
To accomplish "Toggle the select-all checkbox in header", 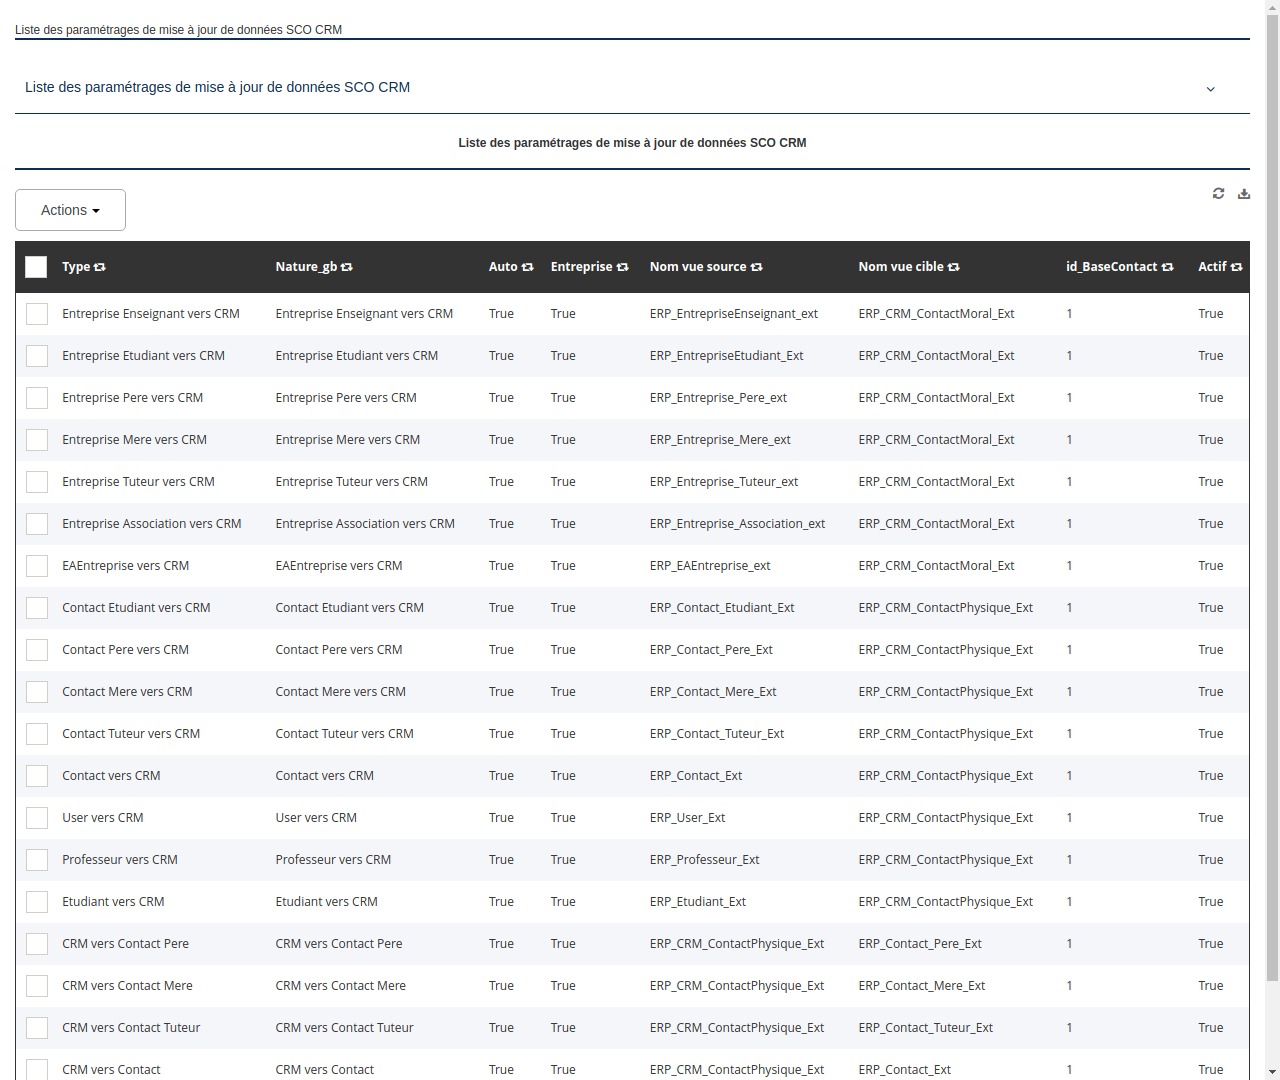I will click(36, 267).
